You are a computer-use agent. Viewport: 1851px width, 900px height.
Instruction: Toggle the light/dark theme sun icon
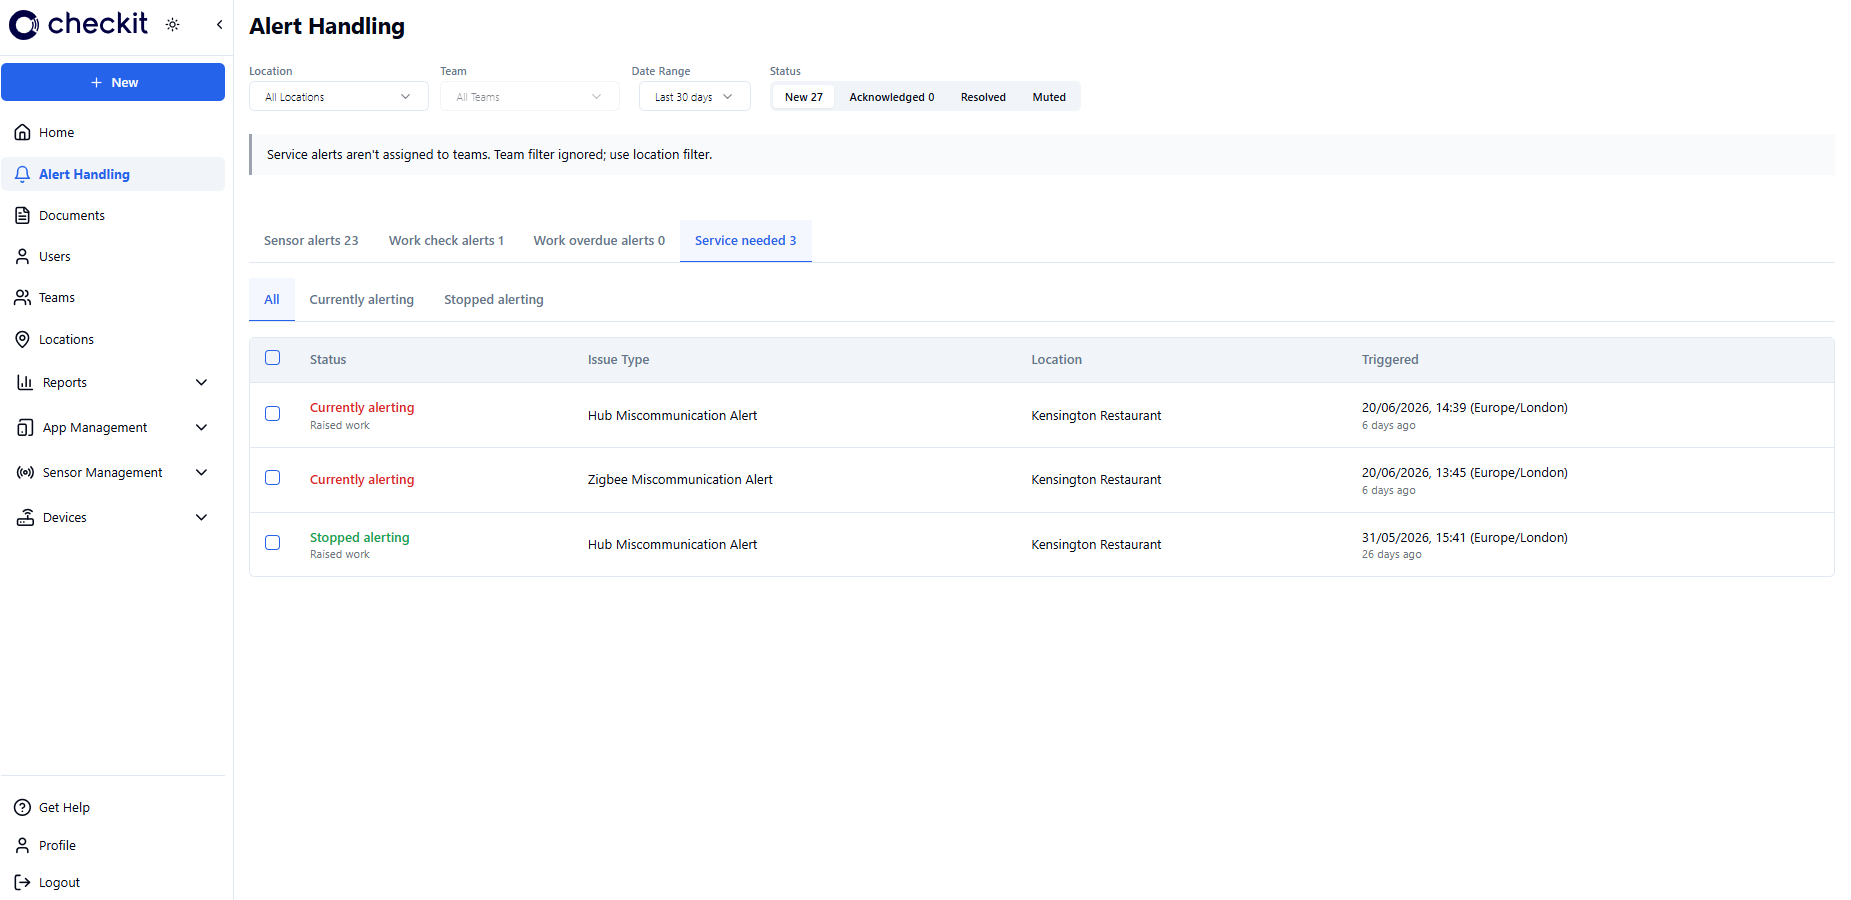point(173,25)
